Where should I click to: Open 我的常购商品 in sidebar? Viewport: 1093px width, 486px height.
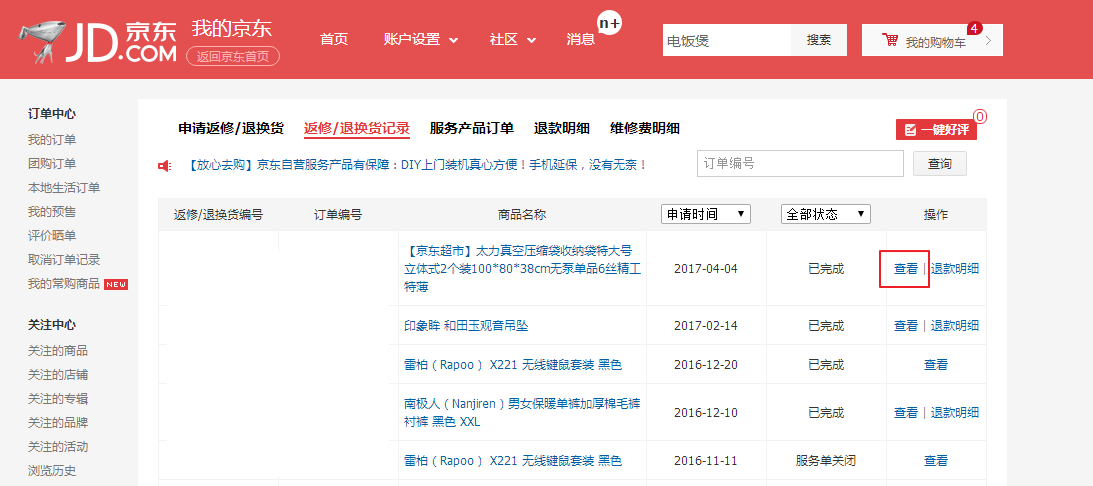(64, 284)
